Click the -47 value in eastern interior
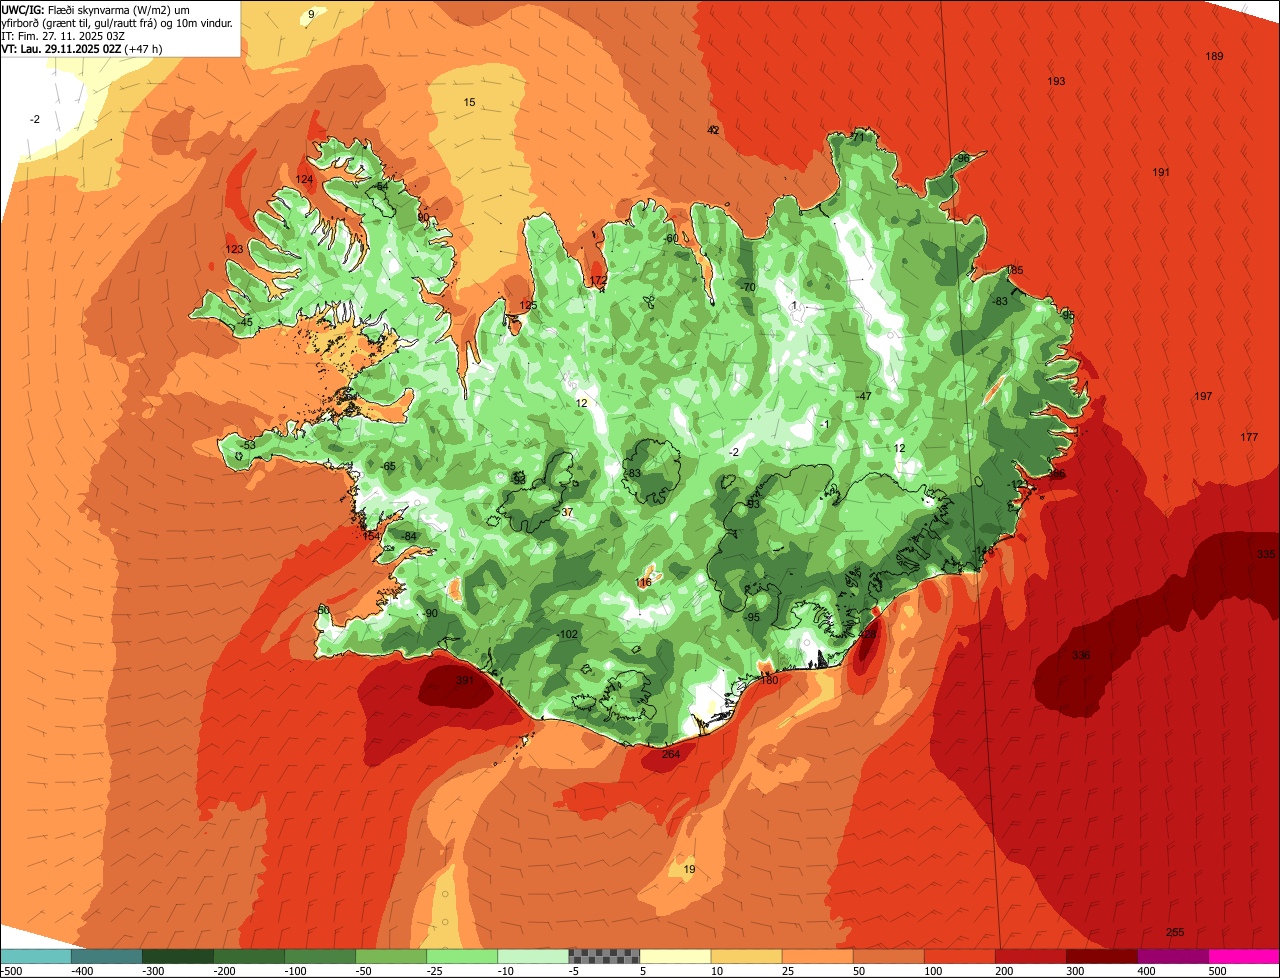Viewport: 1280px width, 978px height. 864,396
